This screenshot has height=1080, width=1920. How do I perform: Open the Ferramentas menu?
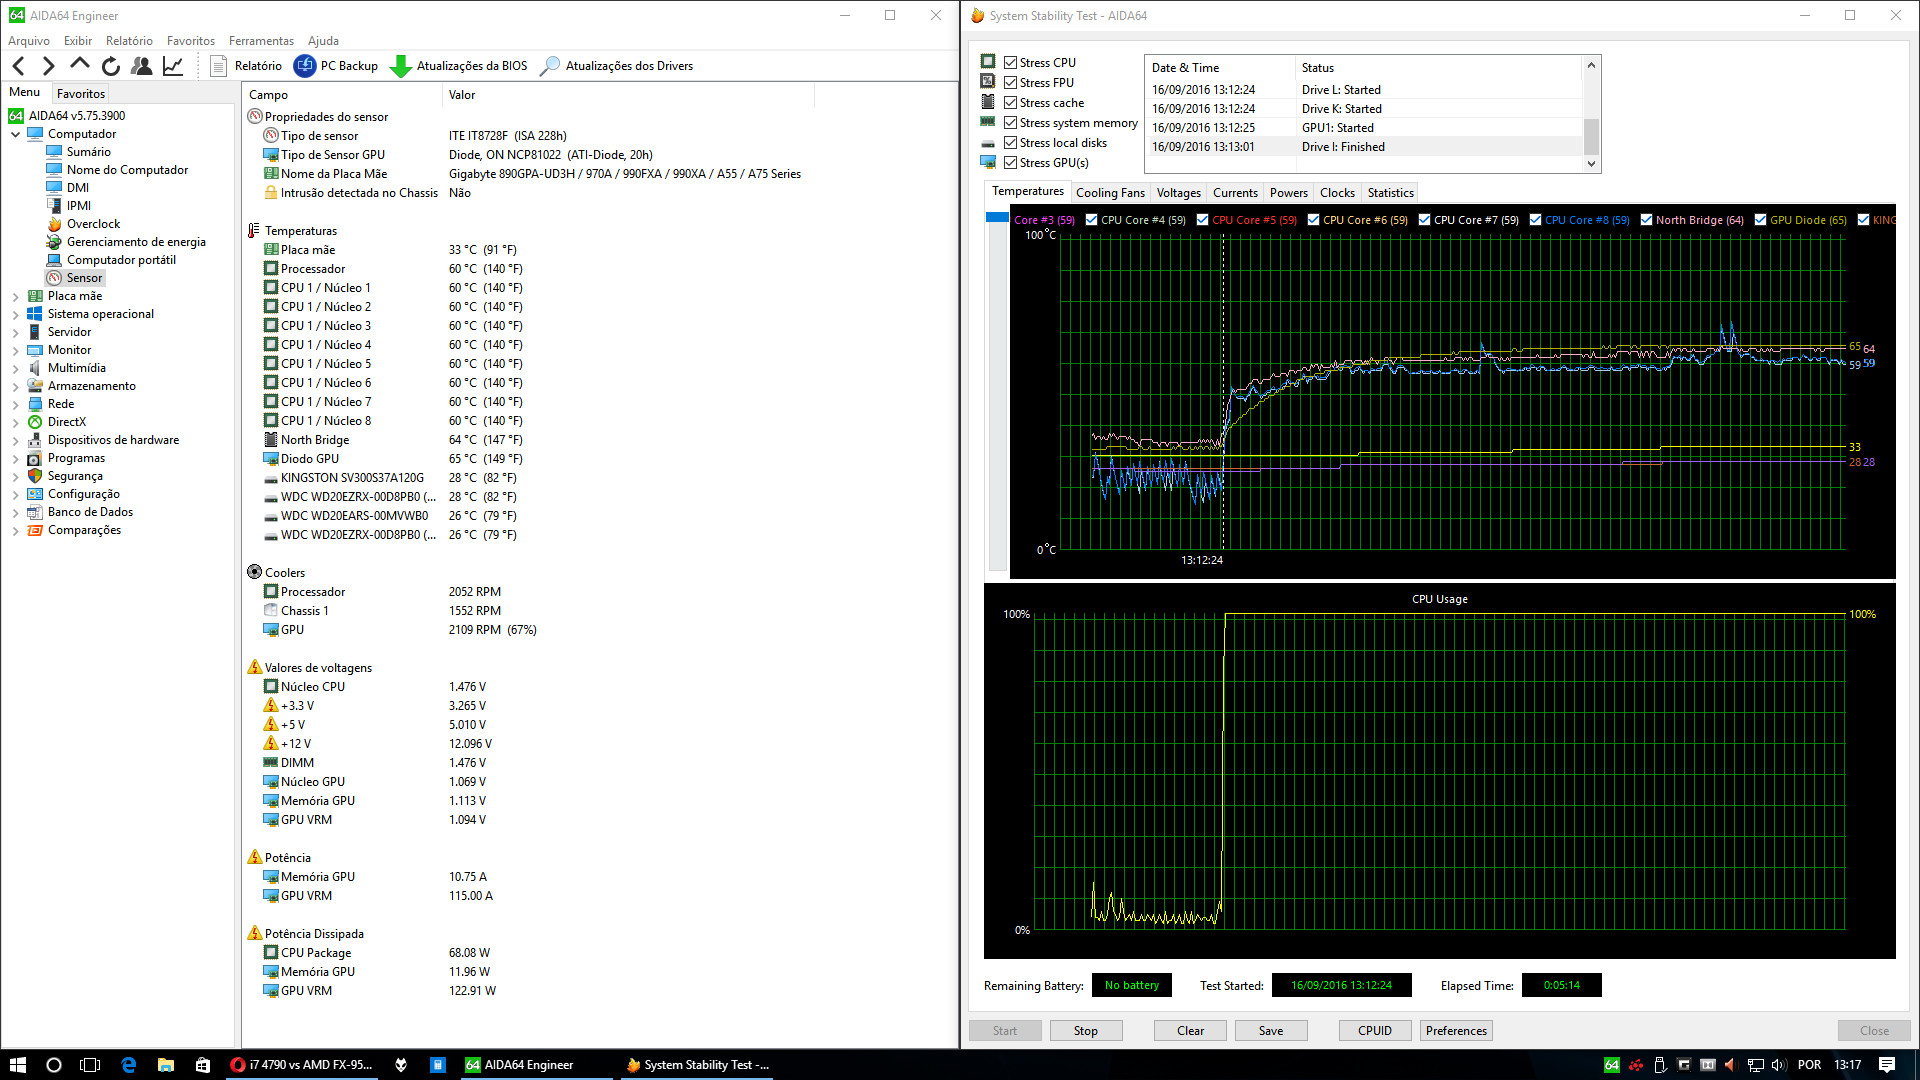click(x=261, y=41)
